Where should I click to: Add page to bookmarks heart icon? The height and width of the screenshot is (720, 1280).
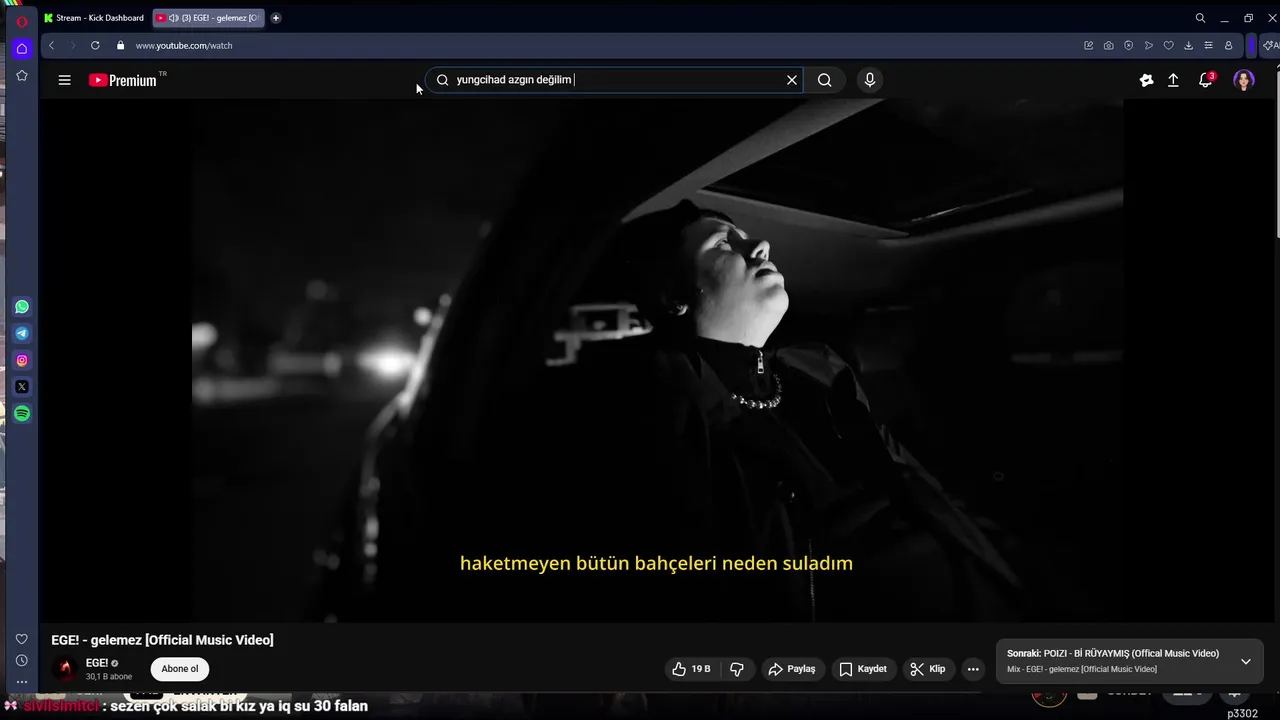(1168, 45)
